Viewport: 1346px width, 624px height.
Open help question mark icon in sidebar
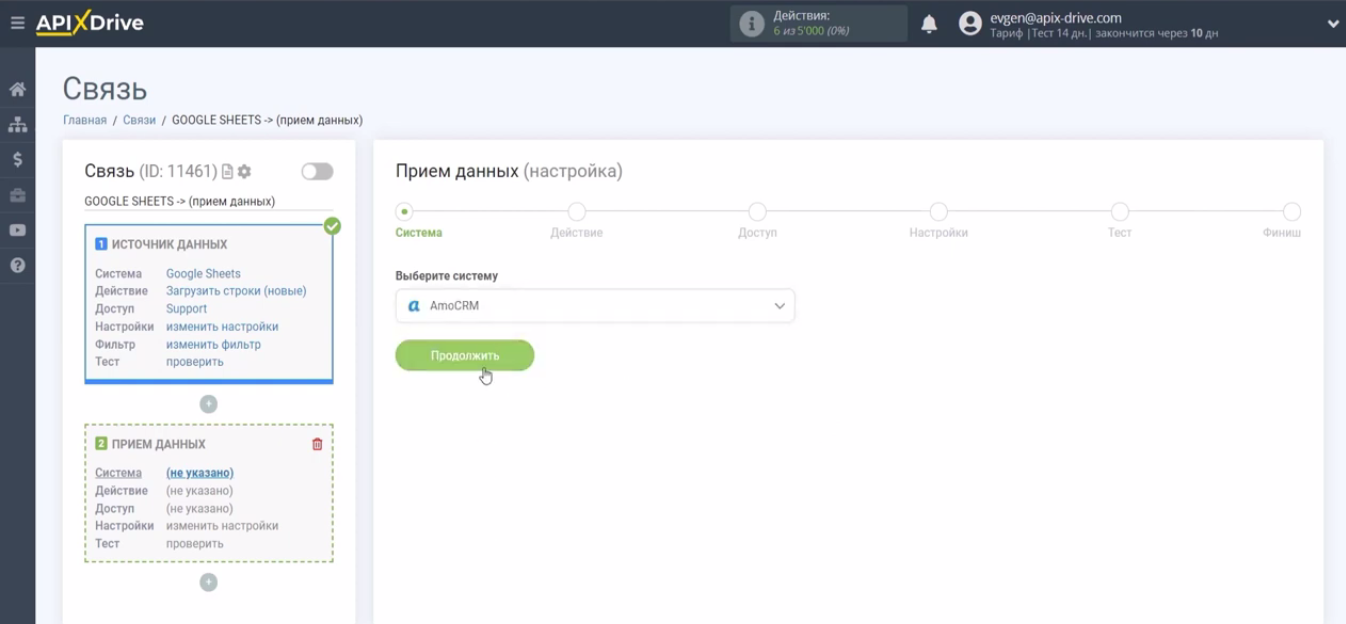(17, 266)
